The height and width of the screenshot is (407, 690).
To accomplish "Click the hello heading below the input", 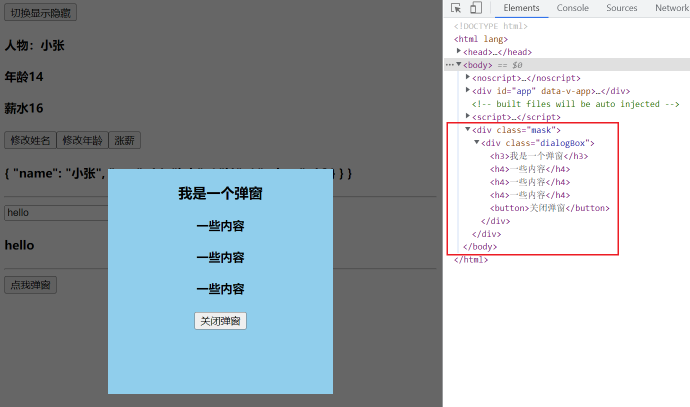I will coord(19,245).
